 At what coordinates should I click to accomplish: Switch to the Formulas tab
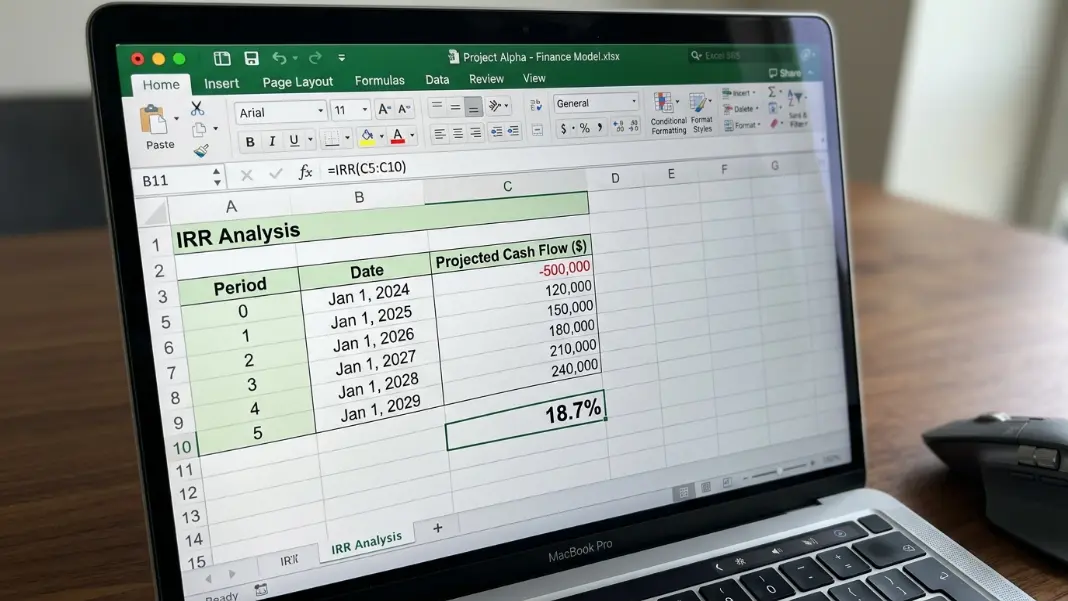click(379, 80)
